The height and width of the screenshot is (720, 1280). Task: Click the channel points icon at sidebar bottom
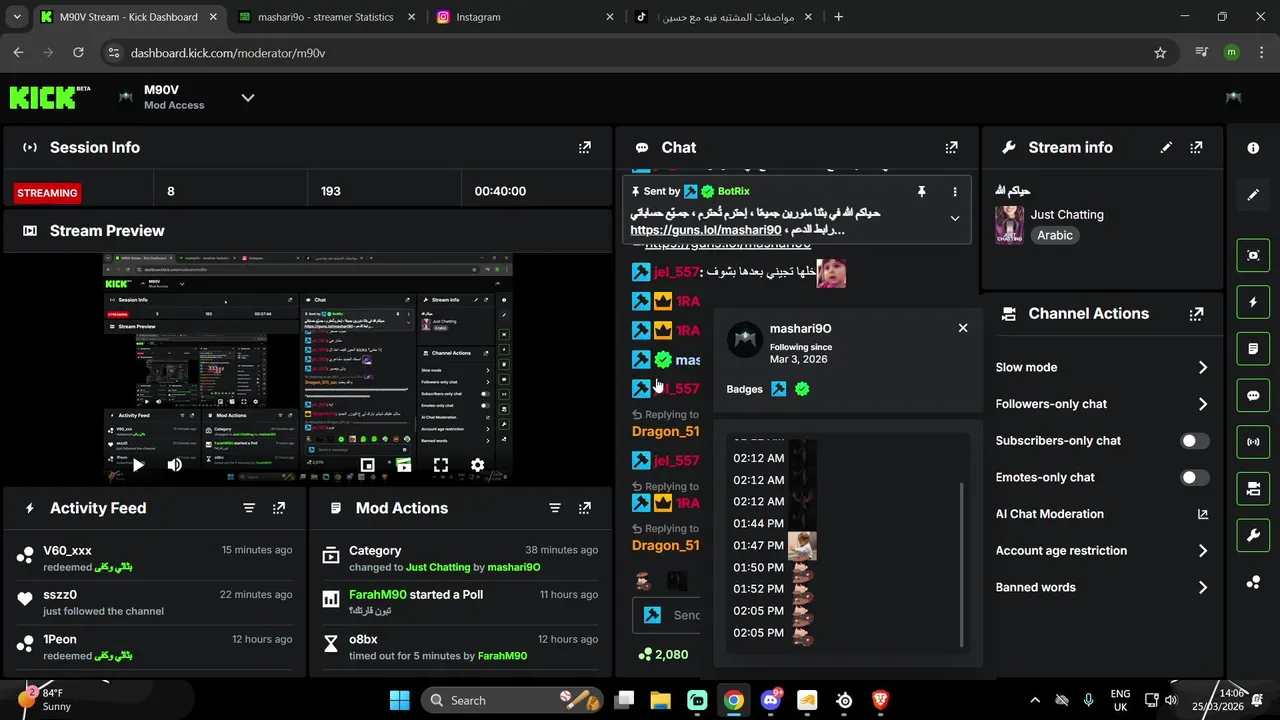(x=1253, y=583)
